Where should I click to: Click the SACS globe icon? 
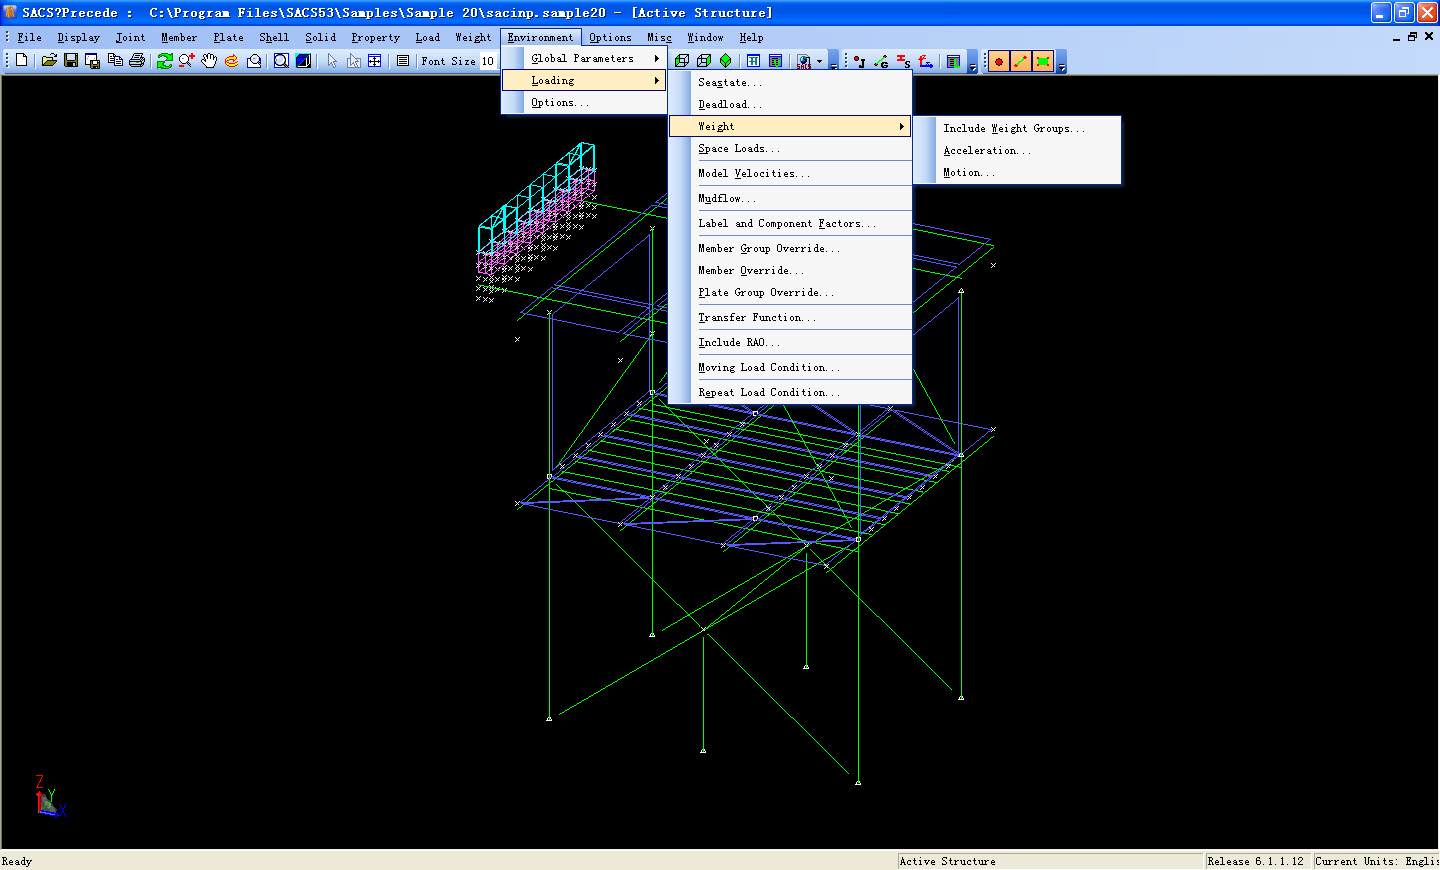(x=804, y=61)
